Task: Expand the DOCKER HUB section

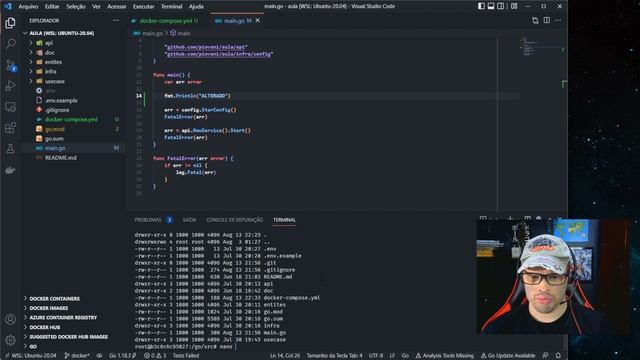Action: click(45, 327)
